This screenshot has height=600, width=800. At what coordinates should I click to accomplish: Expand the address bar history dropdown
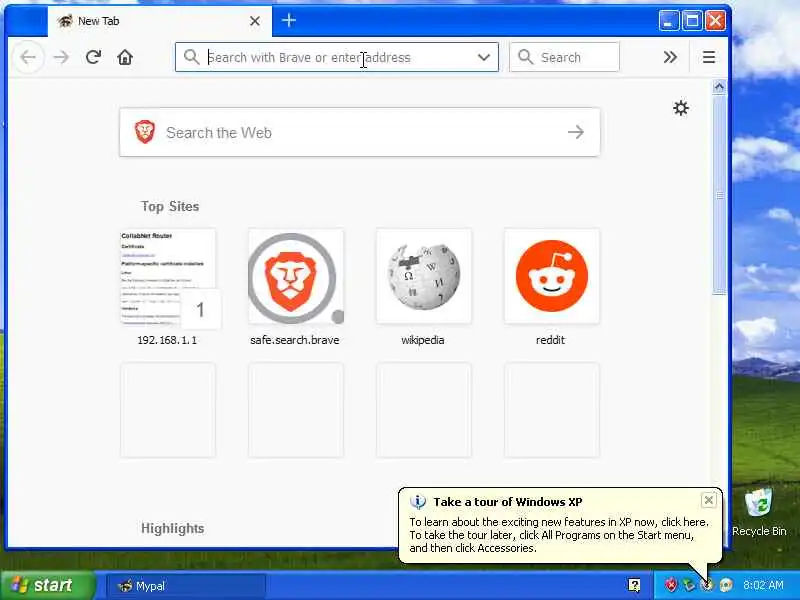point(484,57)
